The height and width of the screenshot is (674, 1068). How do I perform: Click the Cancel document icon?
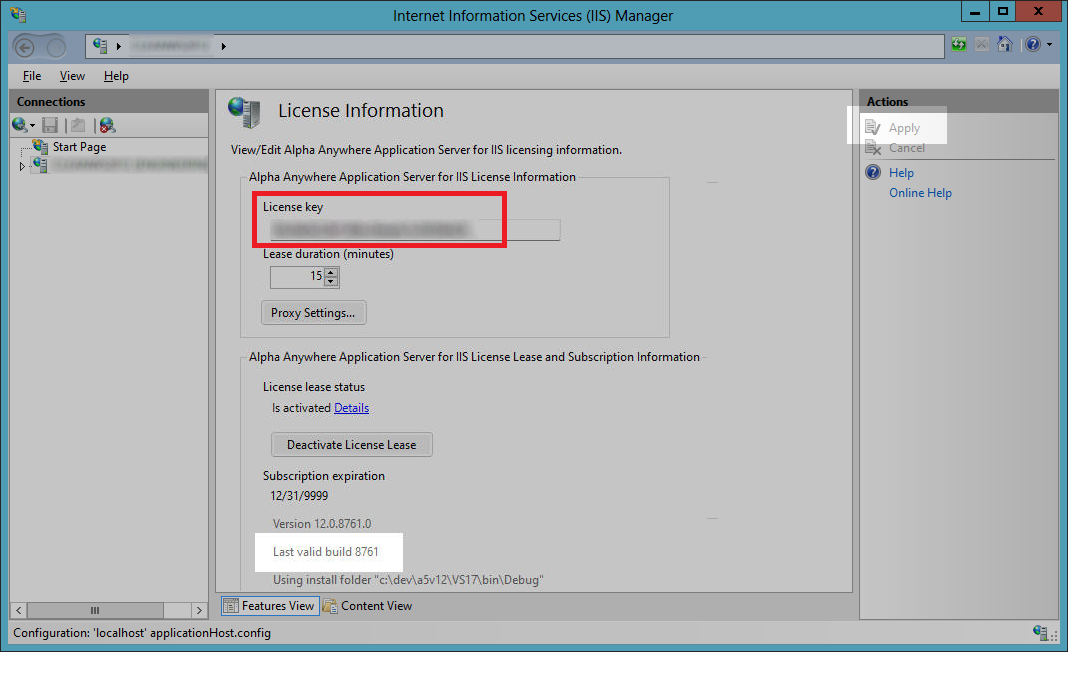[x=873, y=147]
